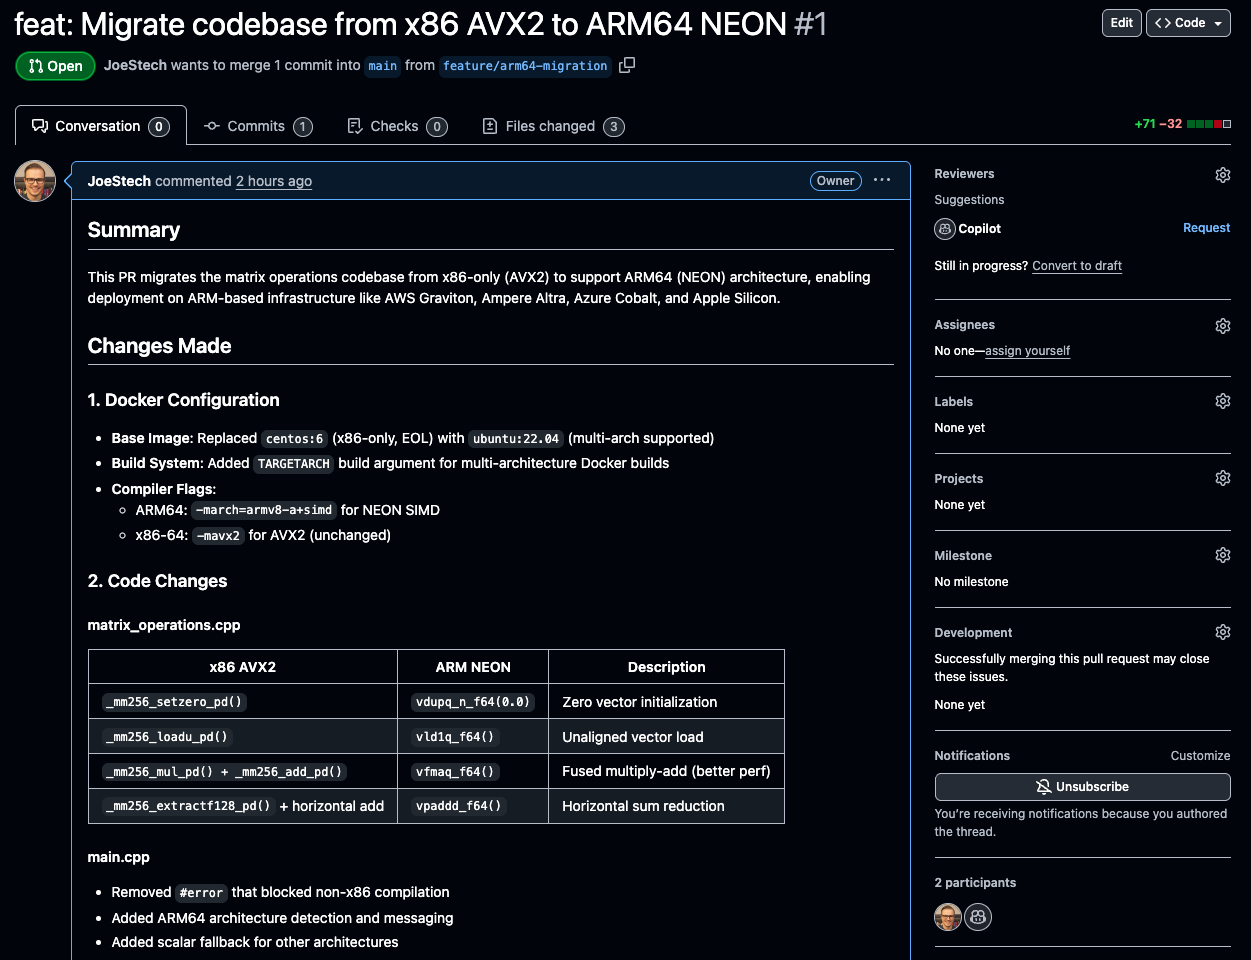Switch to the Files changed tab
This screenshot has width=1251, height=960.
552,126
